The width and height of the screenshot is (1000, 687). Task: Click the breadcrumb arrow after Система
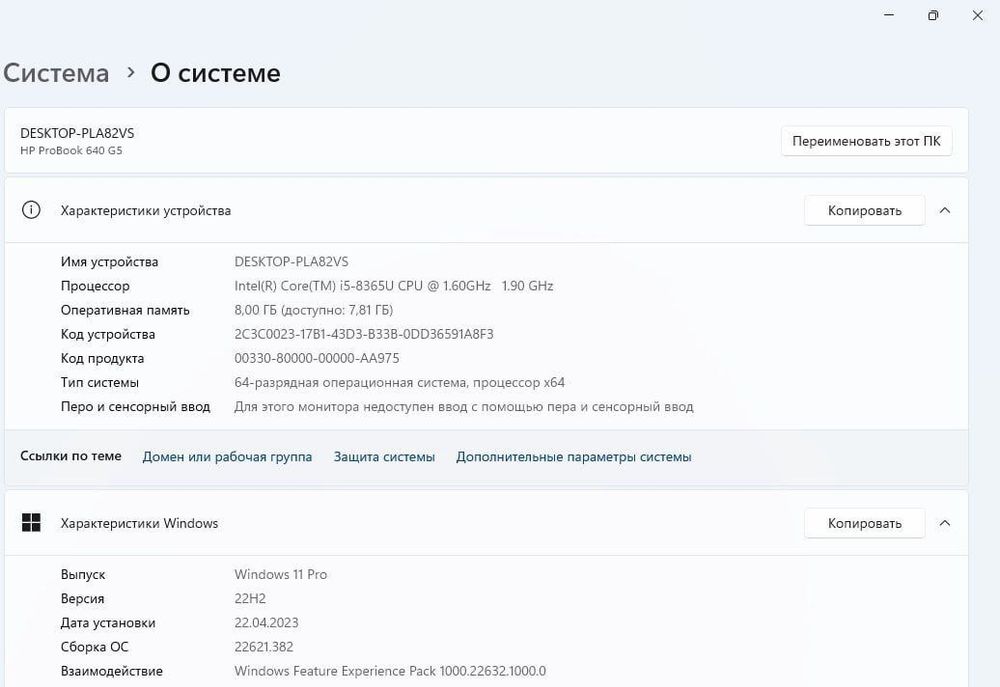click(x=131, y=73)
